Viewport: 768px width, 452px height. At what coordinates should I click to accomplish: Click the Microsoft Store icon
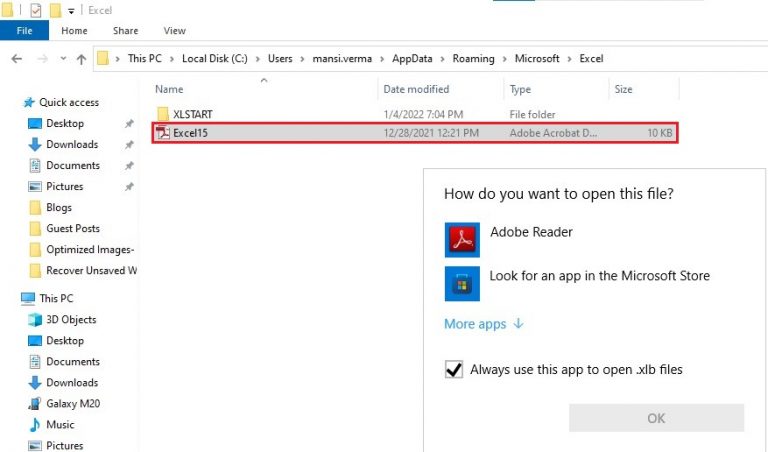pos(462,283)
